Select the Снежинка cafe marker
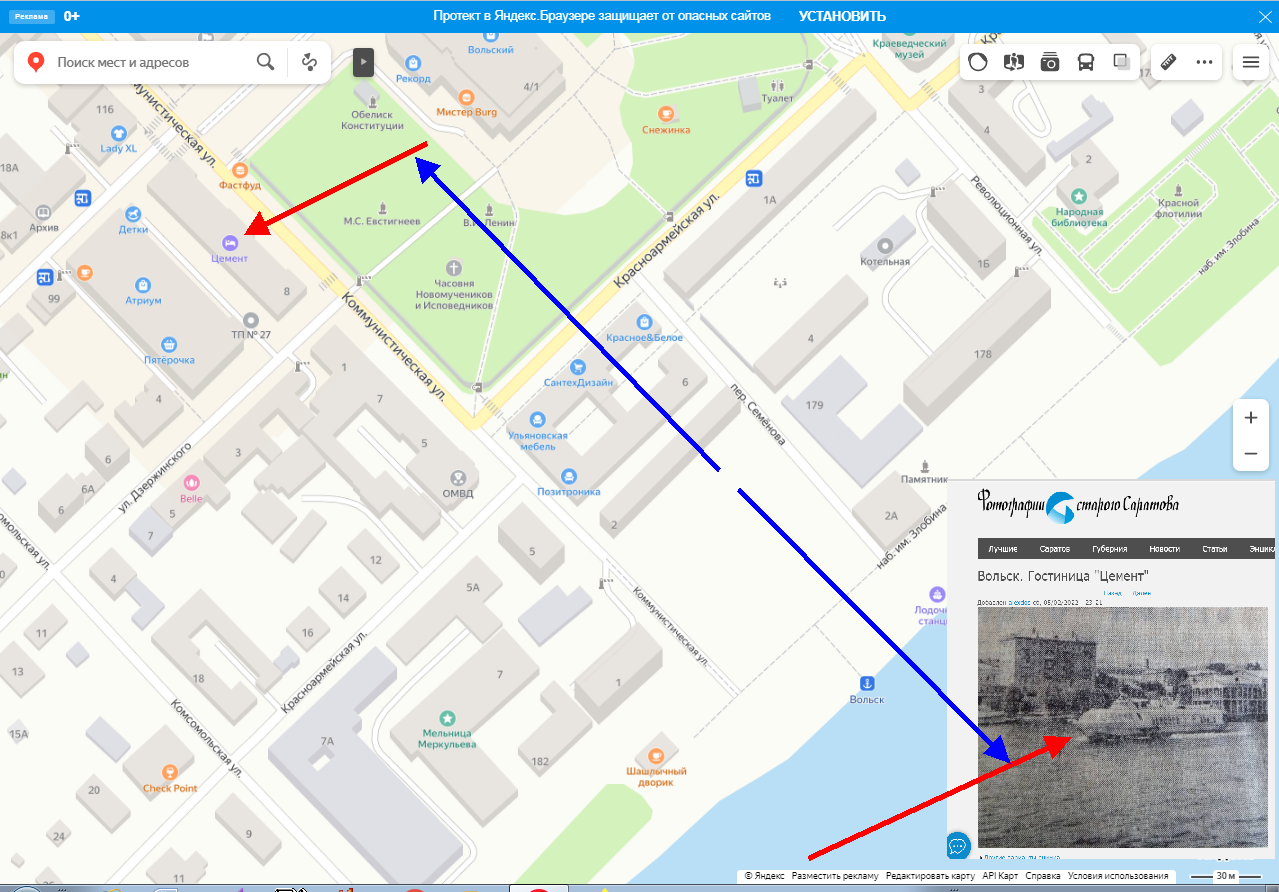The height and width of the screenshot is (892, 1279). pyautogui.click(x=666, y=114)
